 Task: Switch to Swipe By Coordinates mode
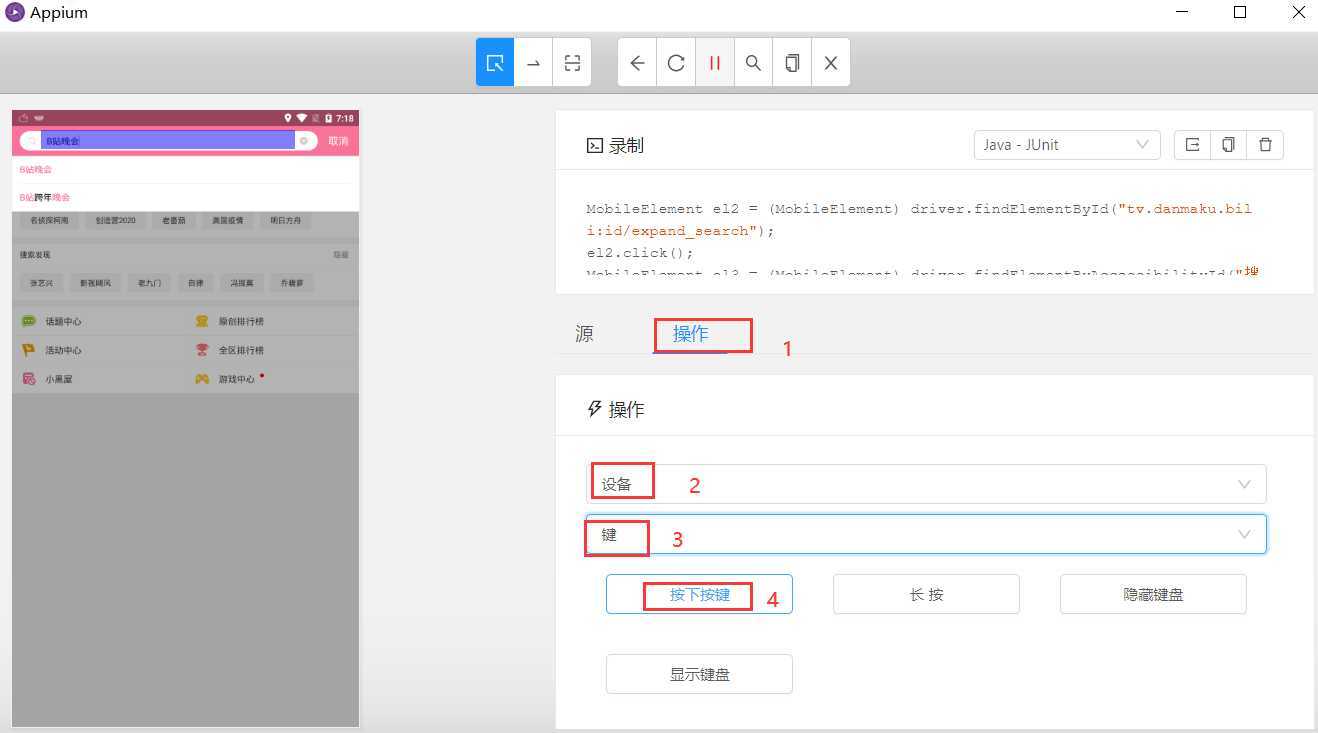pyautogui.click(x=534, y=63)
